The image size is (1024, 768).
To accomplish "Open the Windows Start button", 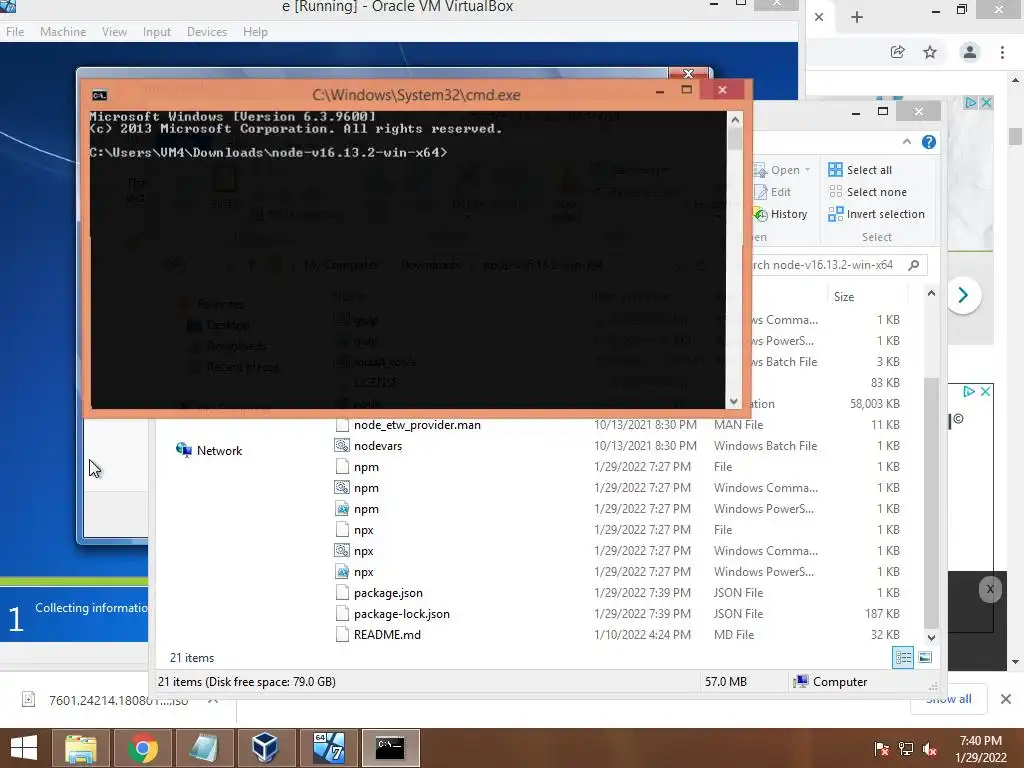I will (24, 748).
